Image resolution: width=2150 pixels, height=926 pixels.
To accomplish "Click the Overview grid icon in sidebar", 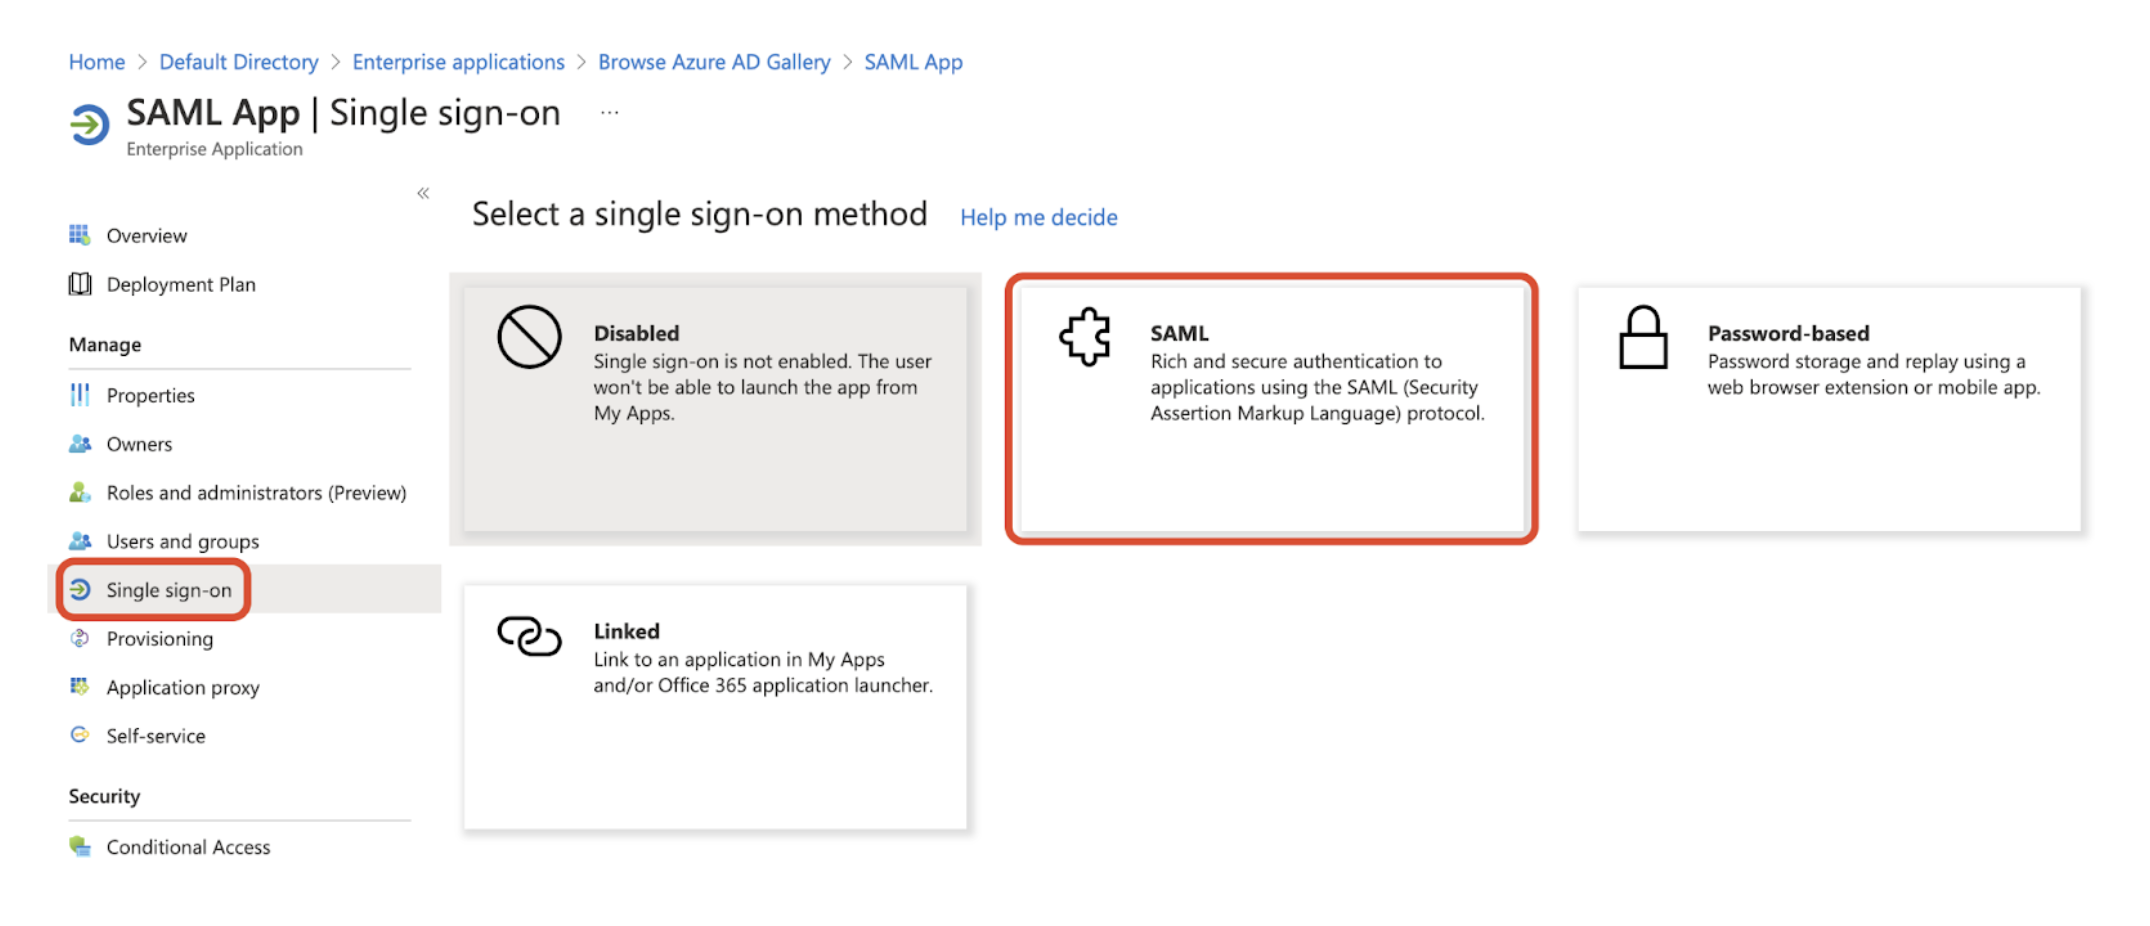I will pos(79,235).
